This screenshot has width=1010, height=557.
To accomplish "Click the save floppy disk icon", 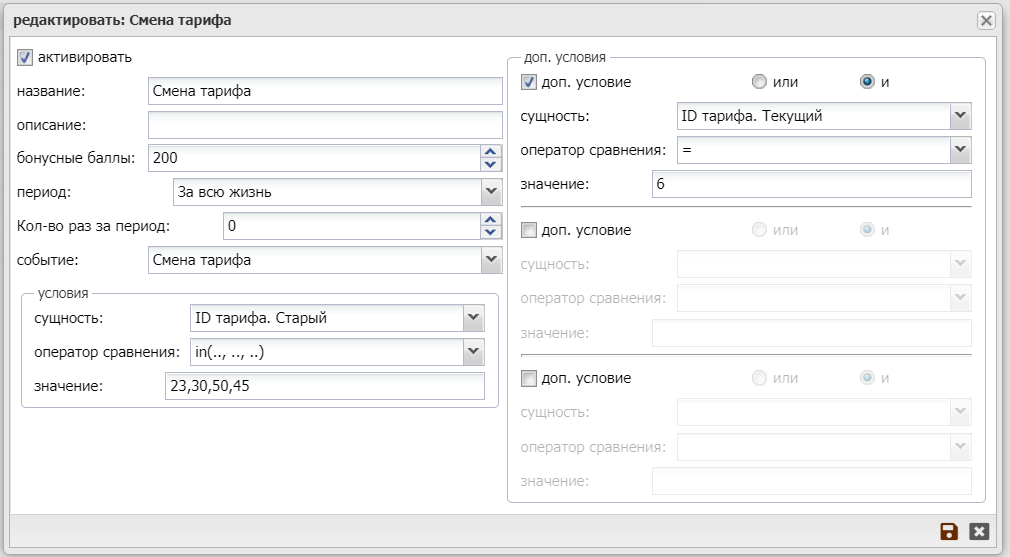I will [949, 532].
